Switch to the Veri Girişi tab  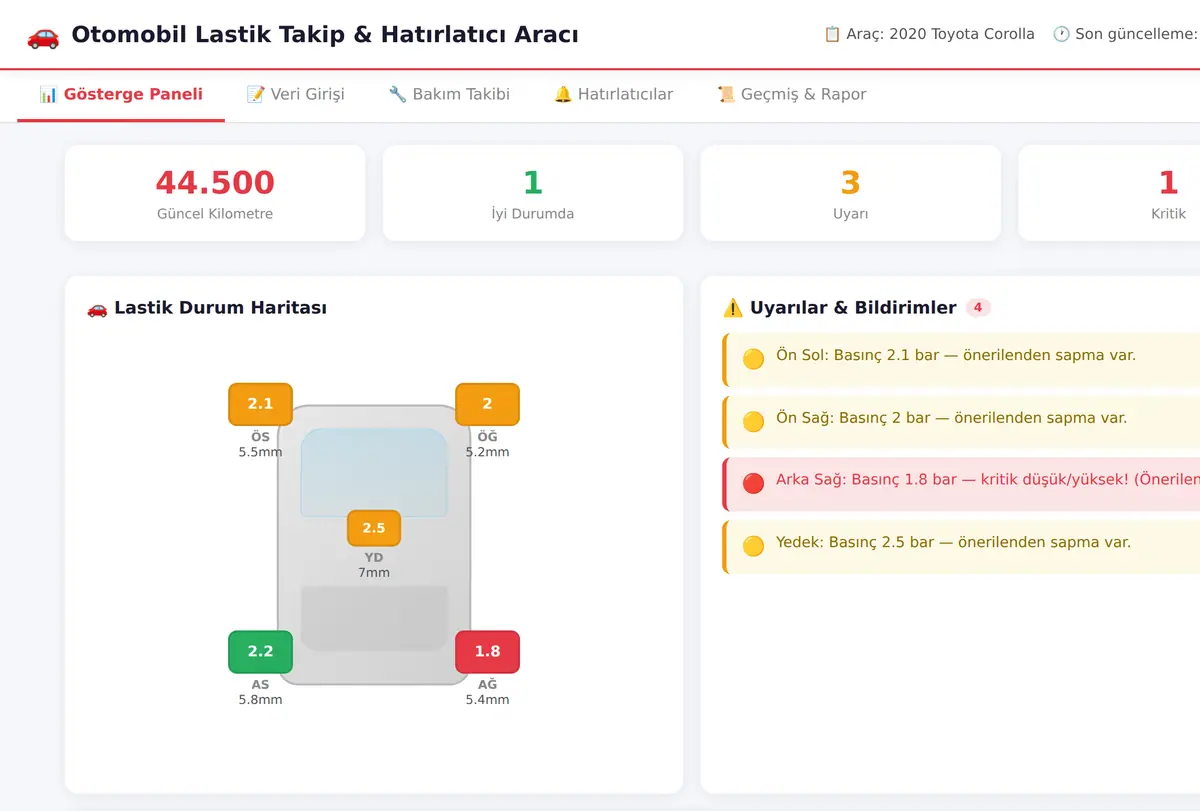pyautogui.click(x=295, y=95)
